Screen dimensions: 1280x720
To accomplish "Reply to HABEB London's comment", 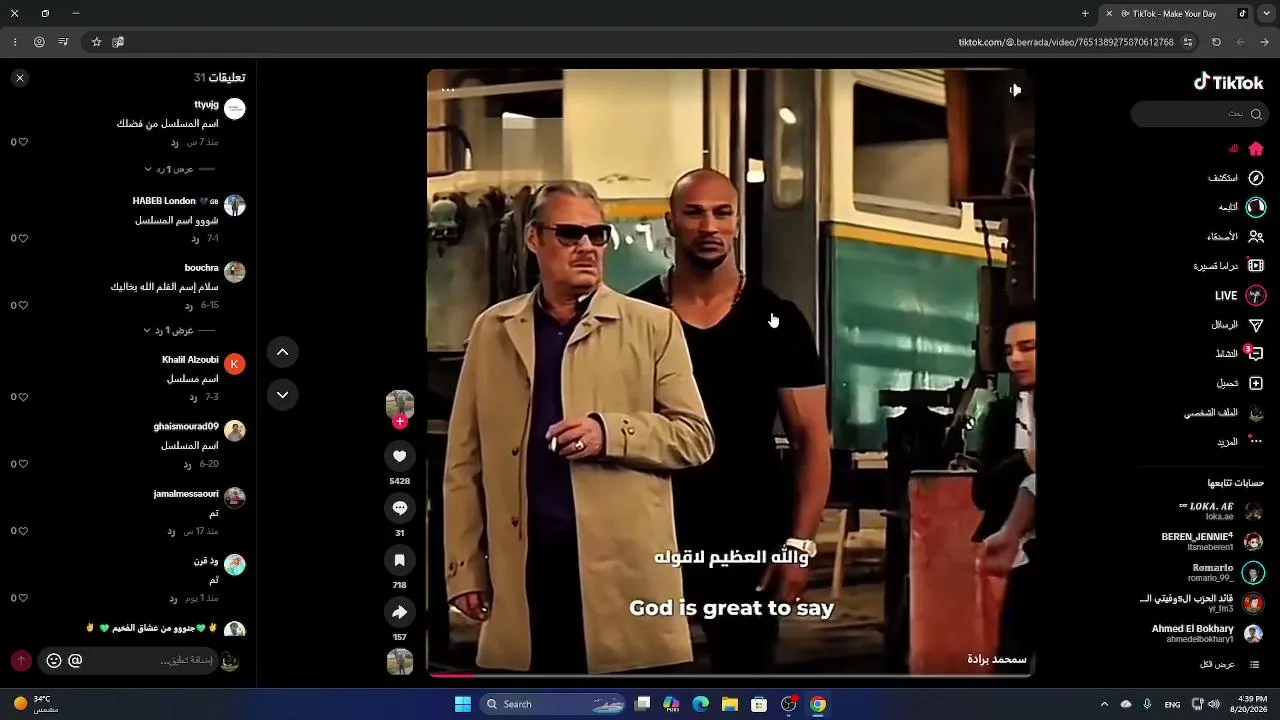I will pos(195,239).
